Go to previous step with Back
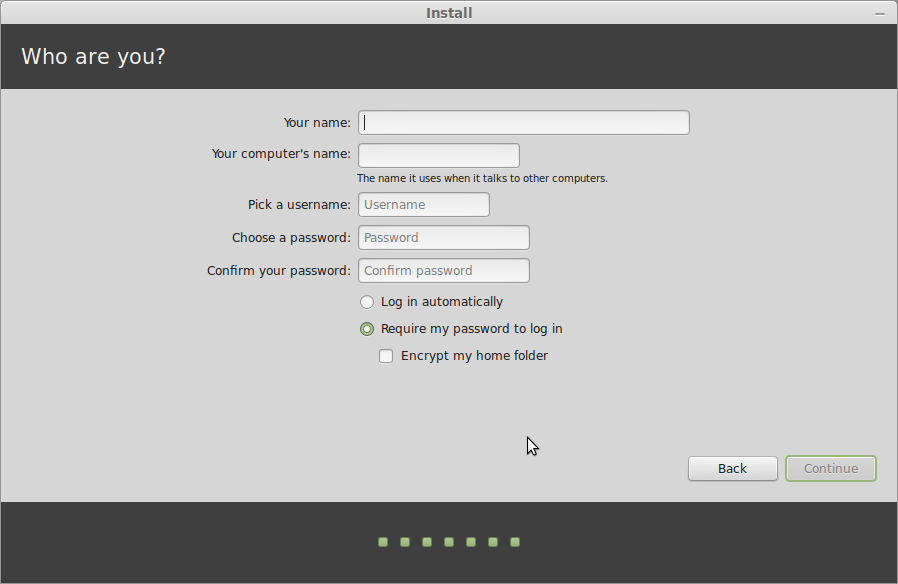The width and height of the screenshot is (898, 584). pos(732,468)
